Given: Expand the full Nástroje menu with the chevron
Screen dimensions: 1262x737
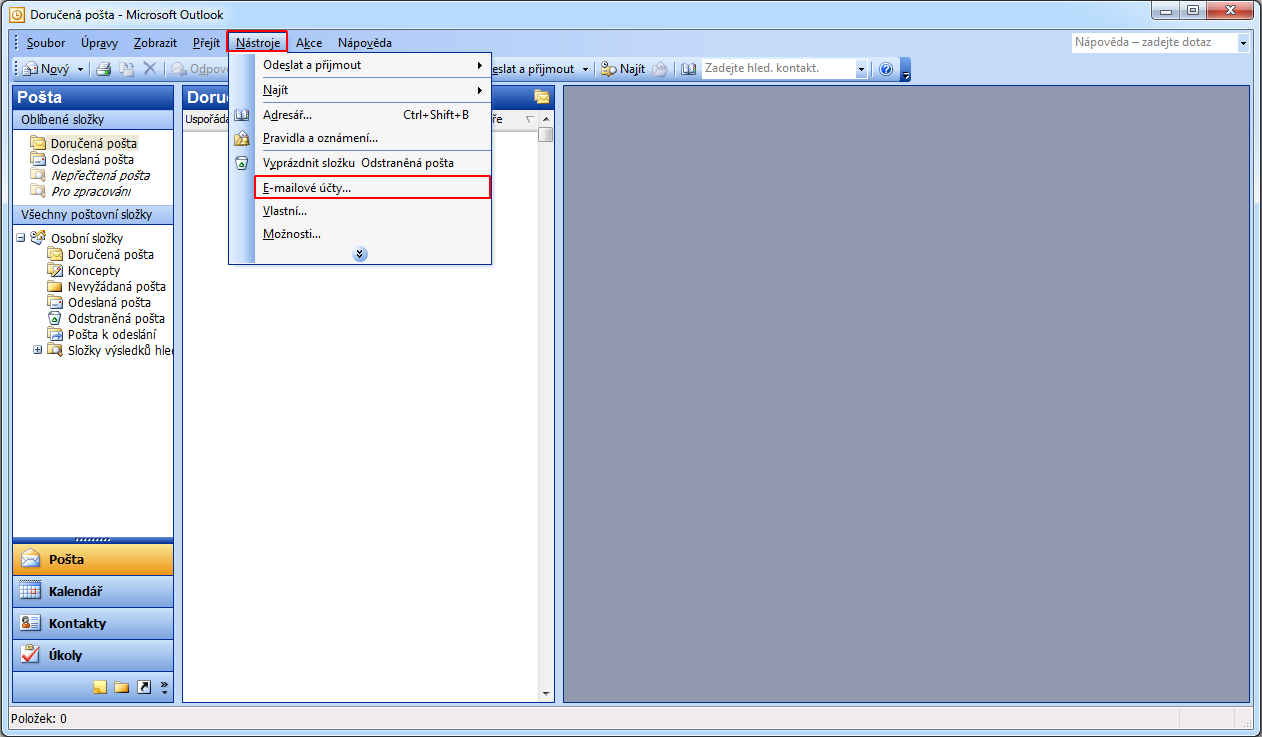Looking at the screenshot, I should (360, 254).
